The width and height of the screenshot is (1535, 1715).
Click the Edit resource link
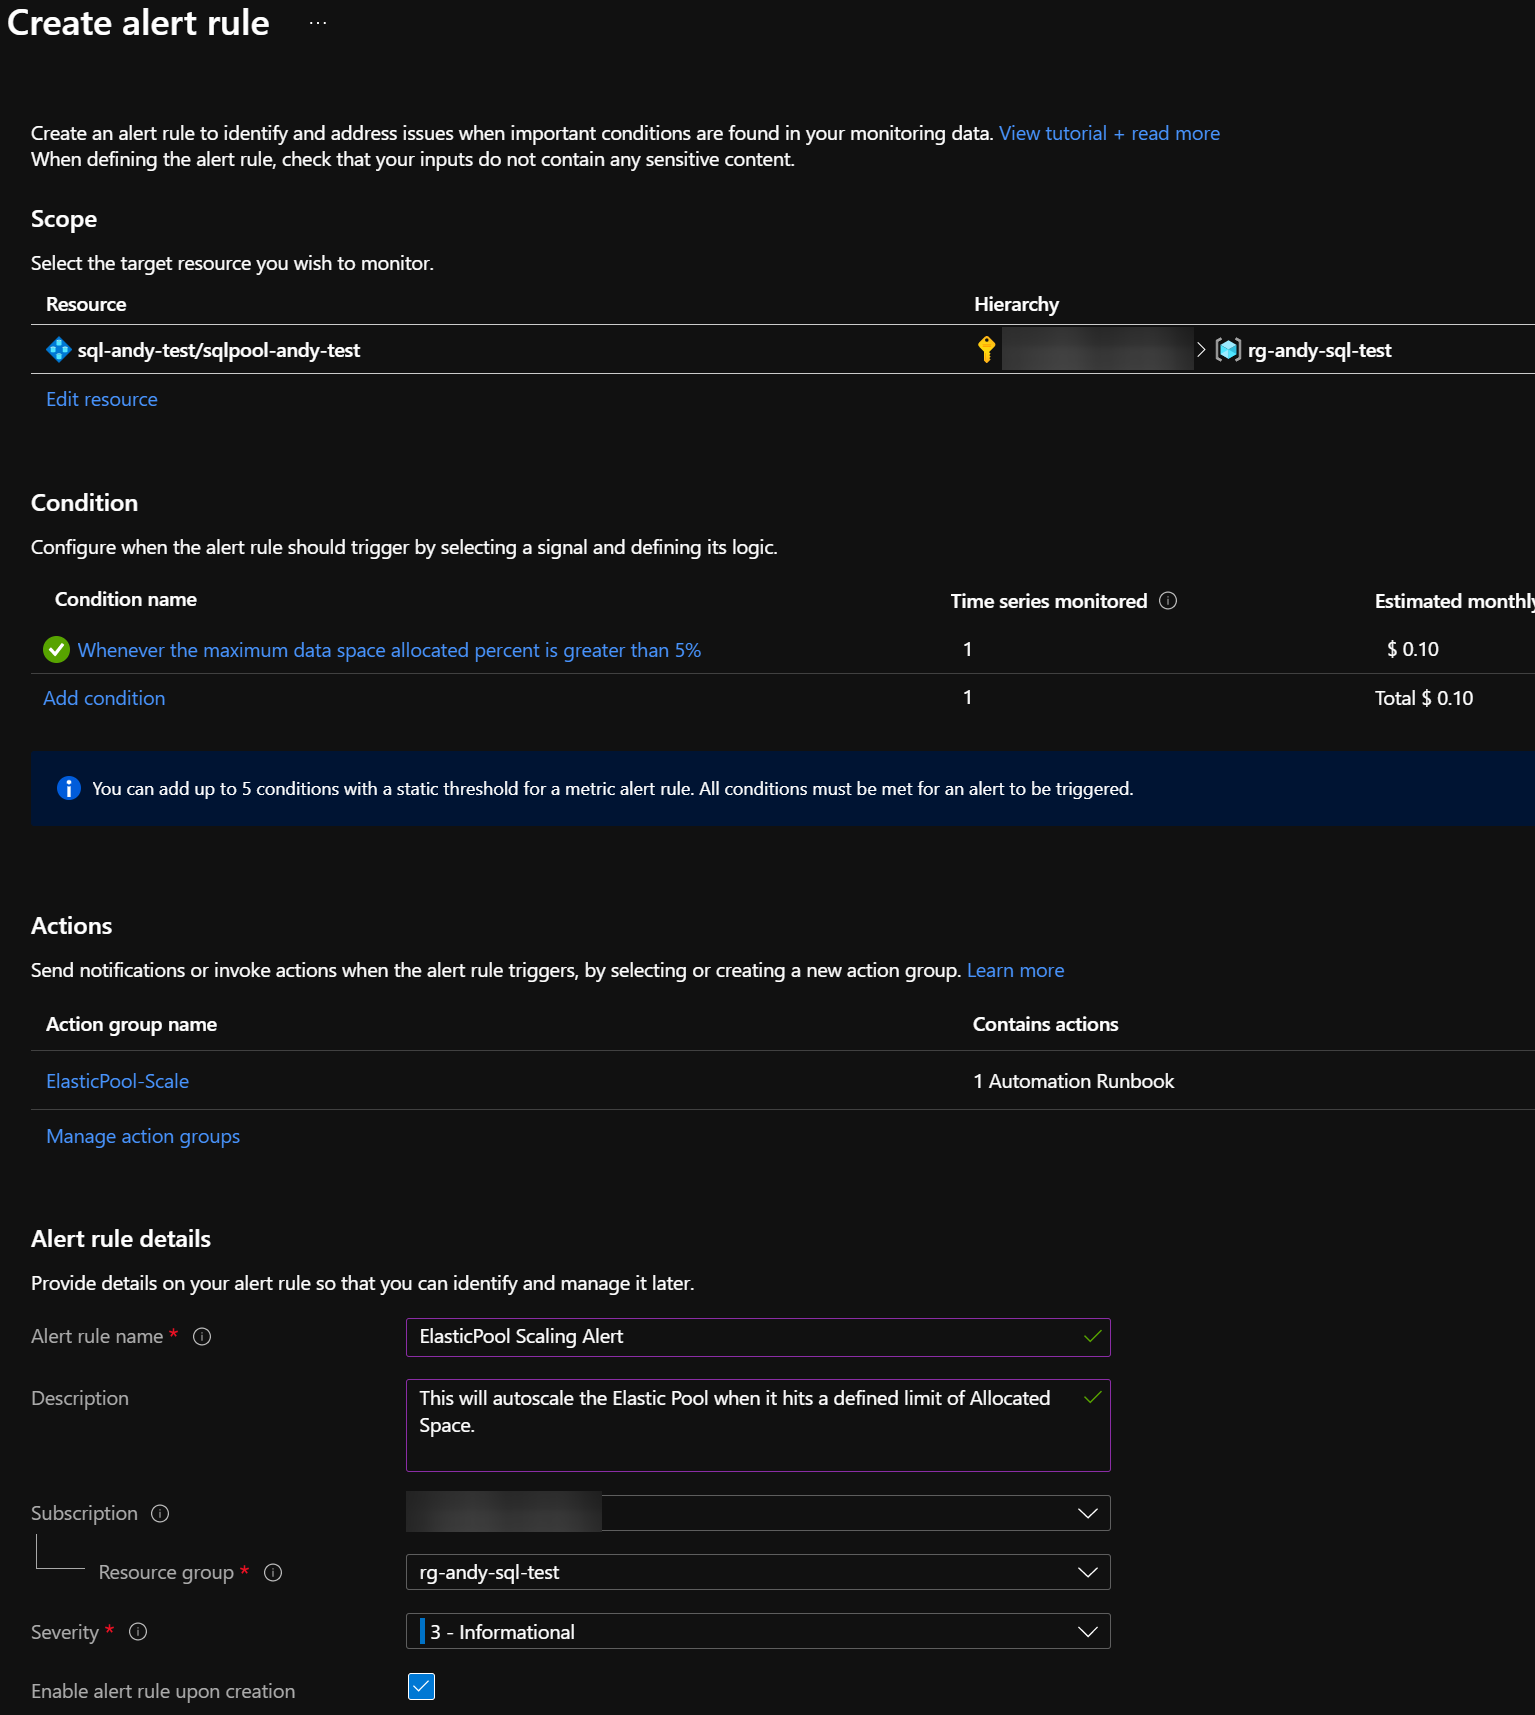point(102,399)
